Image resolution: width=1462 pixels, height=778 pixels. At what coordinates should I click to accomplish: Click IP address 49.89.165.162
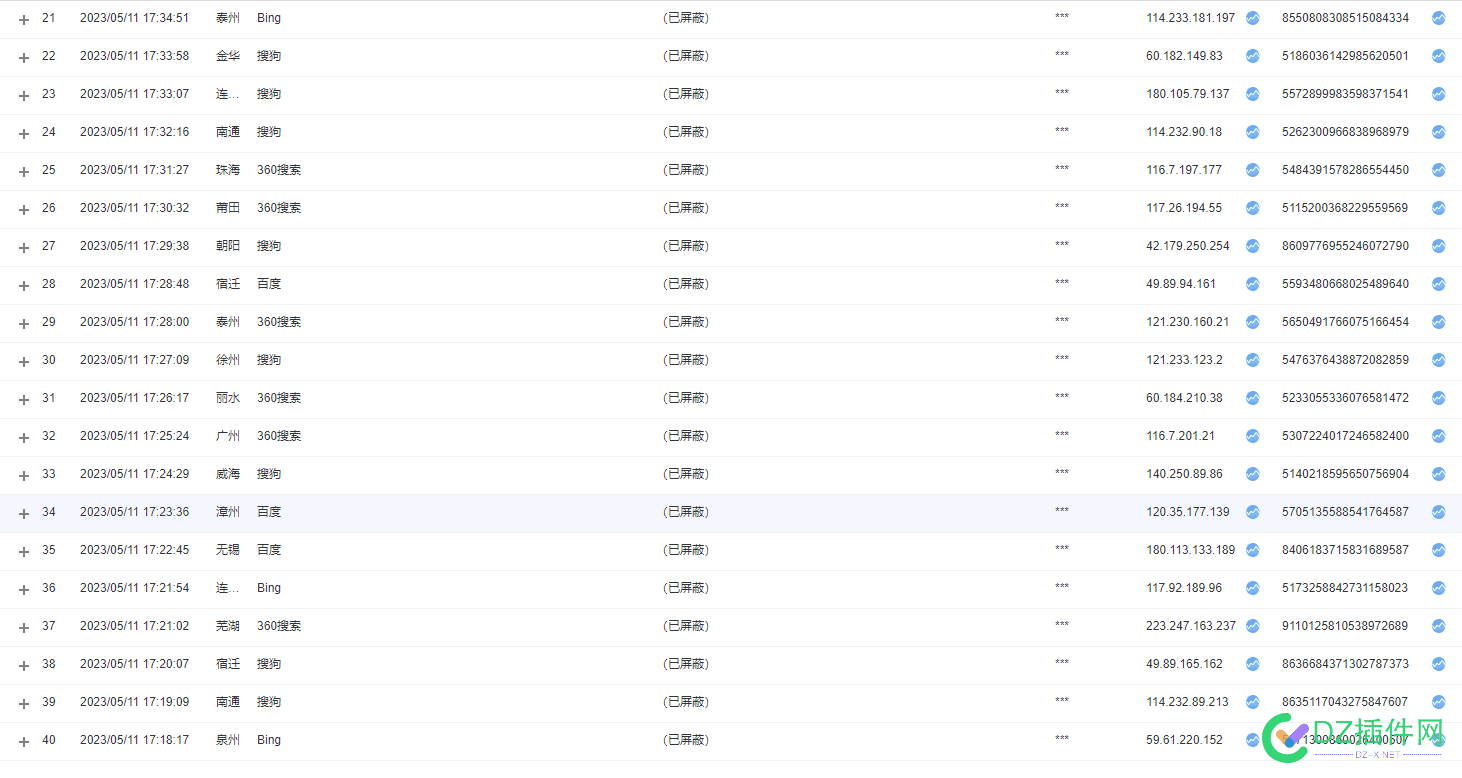point(1184,664)
